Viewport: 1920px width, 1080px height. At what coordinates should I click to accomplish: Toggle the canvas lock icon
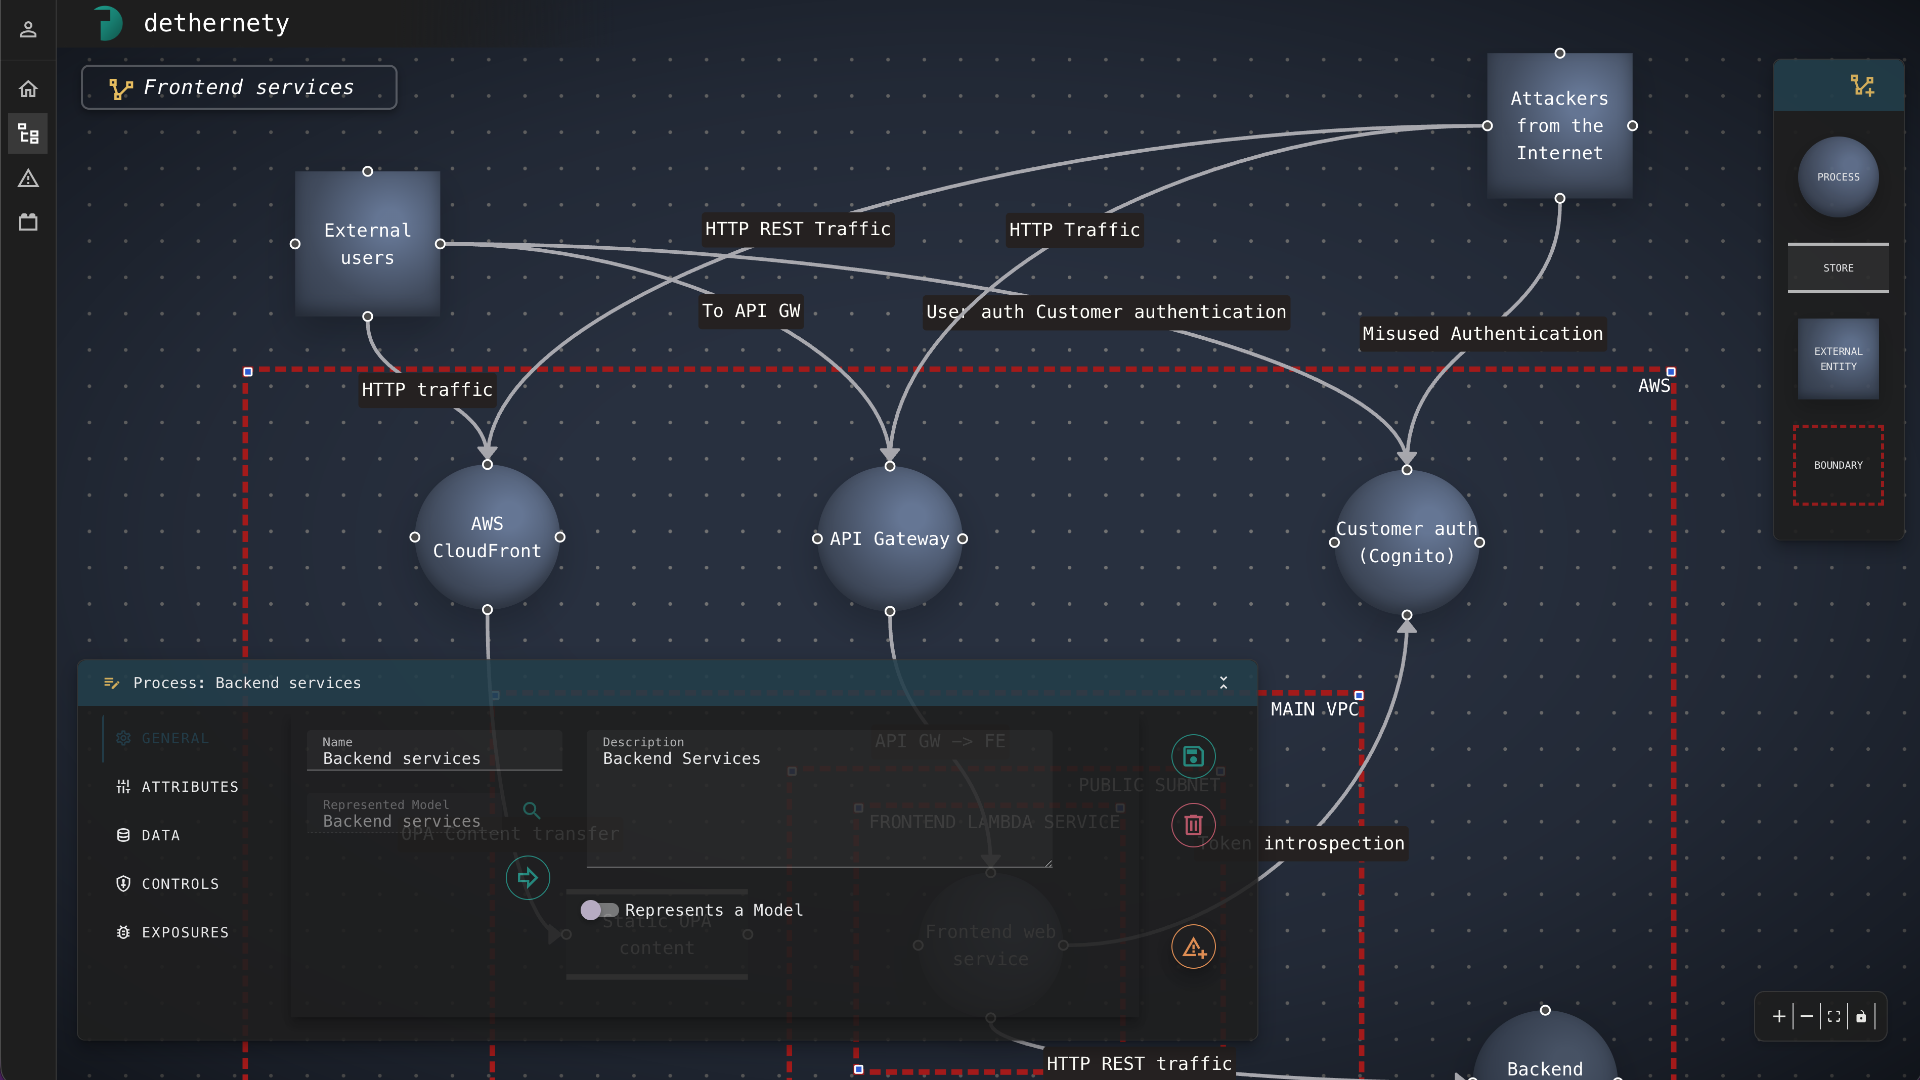(1861, 1016)
